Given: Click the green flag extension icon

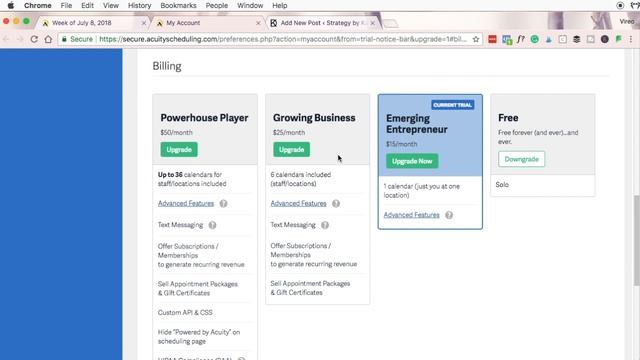Looking at the screenshot, I should click(x=618, y=39).
